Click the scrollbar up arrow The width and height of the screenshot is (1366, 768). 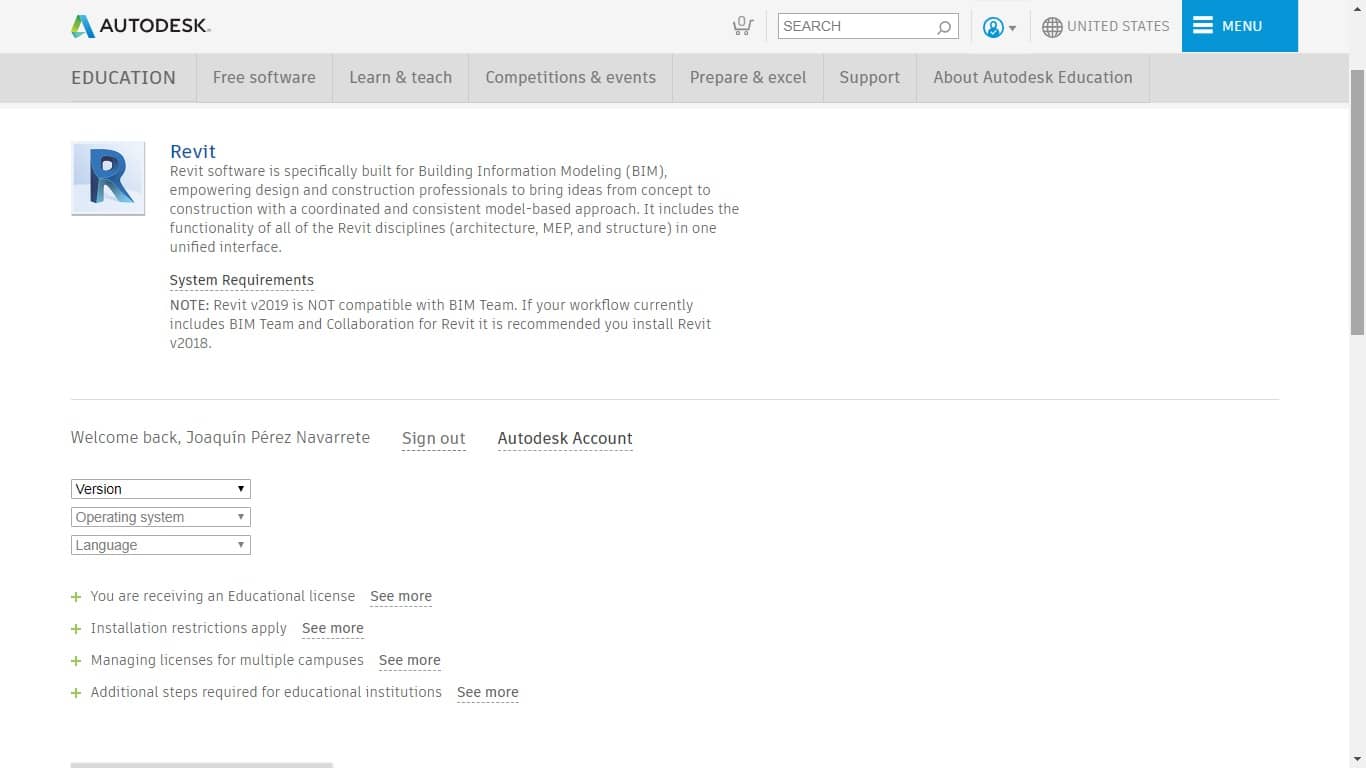[1357, 8]
